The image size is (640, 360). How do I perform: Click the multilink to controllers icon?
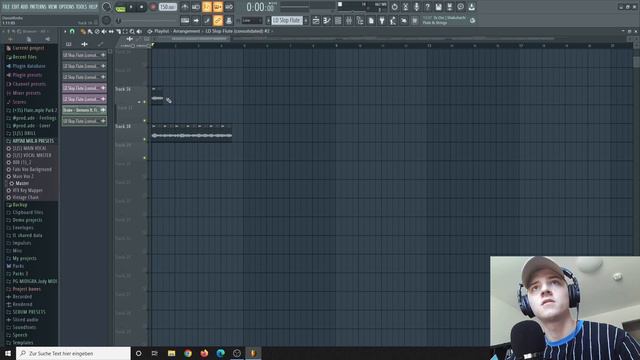(229, 20)
